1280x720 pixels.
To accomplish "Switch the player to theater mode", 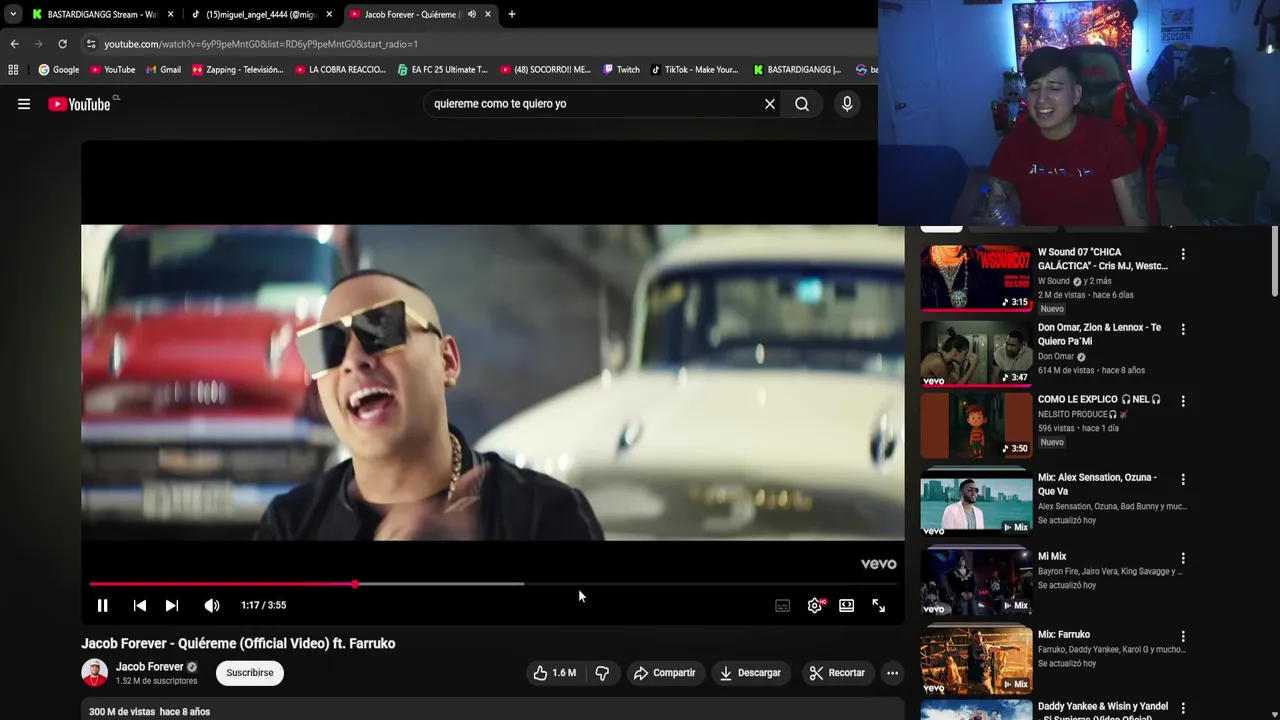I will [x=847, y=605].
